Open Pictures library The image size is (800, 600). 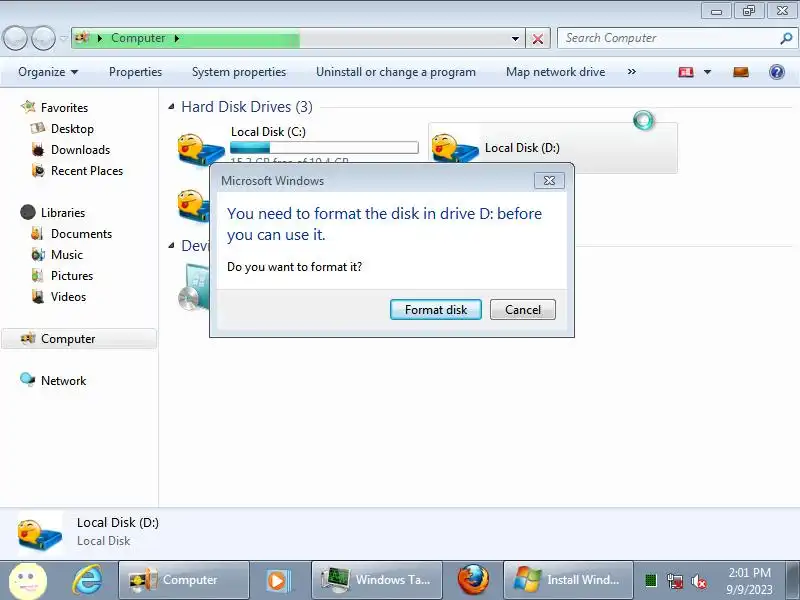point(72,276)
